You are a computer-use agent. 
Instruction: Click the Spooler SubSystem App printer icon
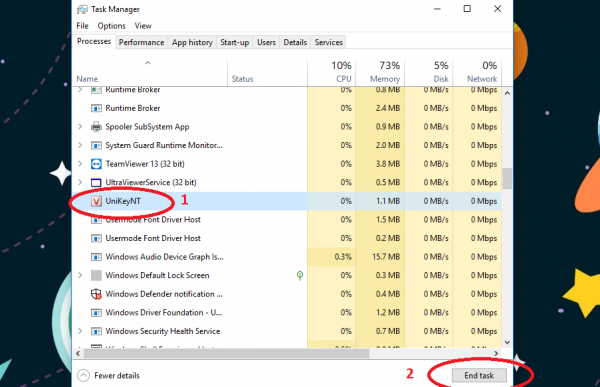[96, 127]
